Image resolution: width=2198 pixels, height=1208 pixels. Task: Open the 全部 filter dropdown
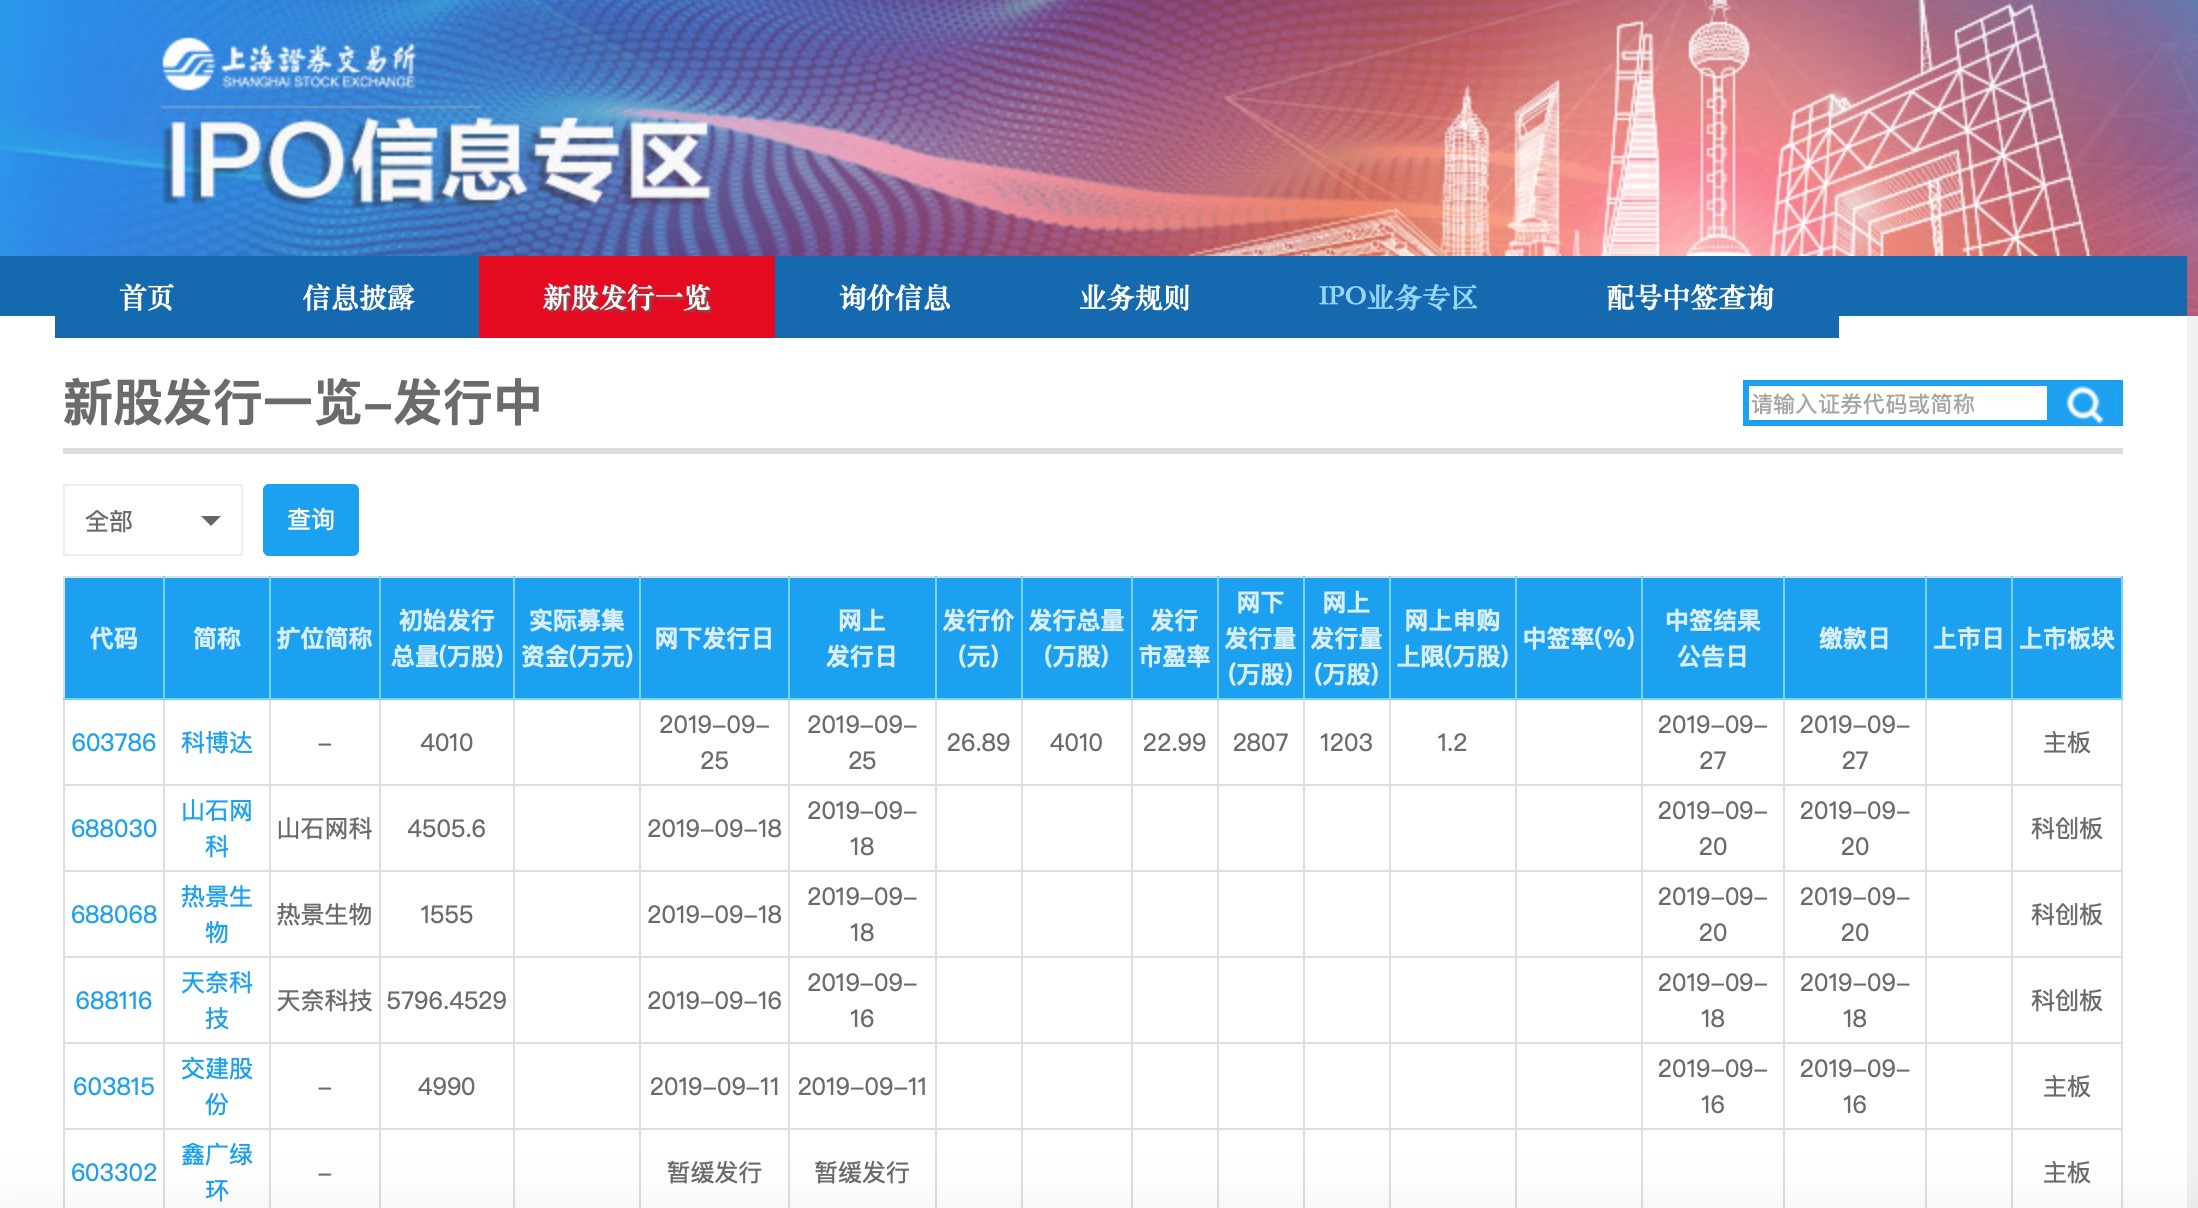(x=152, y=520)
